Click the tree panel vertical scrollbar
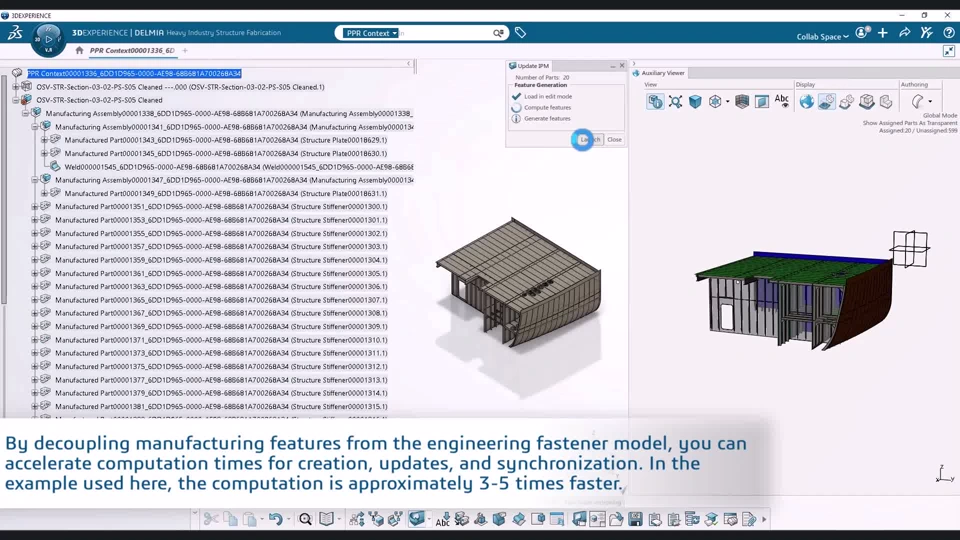The image size is (960, 540). pyautogui.click(x=4, y=190)
